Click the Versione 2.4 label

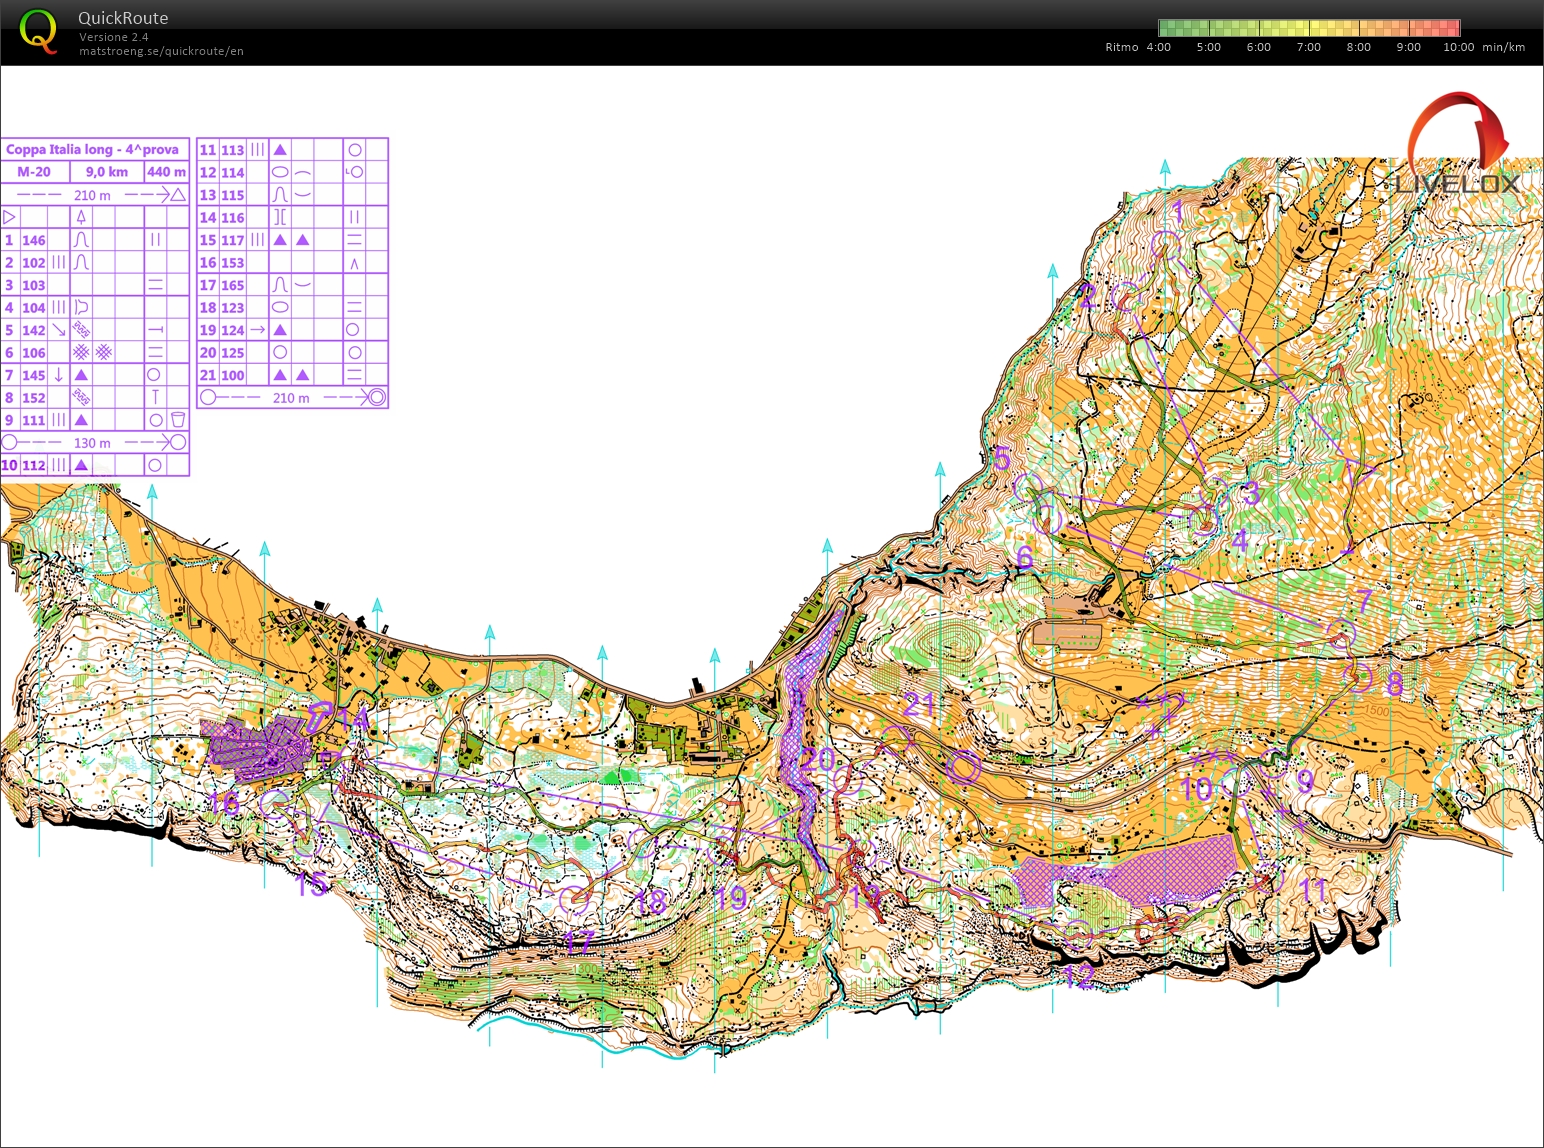(114, 37)
